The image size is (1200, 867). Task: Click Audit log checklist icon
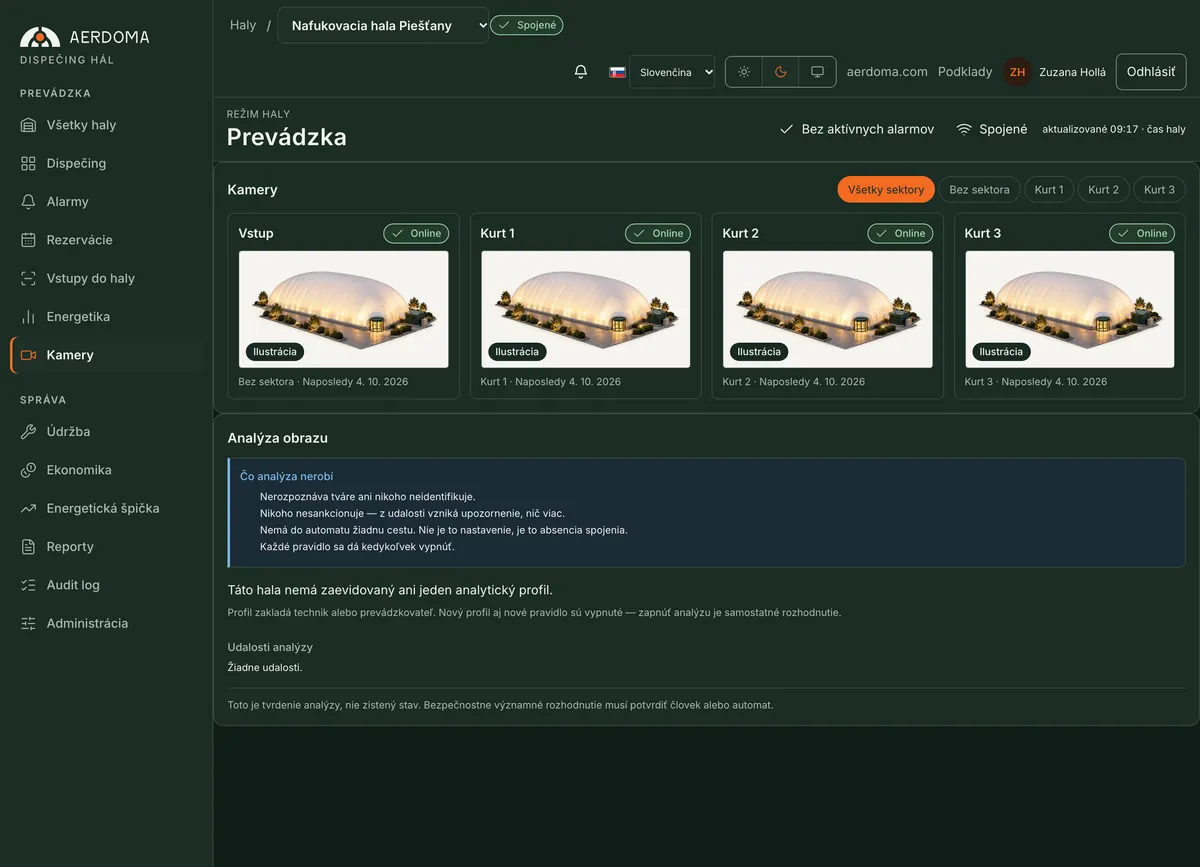28,585
